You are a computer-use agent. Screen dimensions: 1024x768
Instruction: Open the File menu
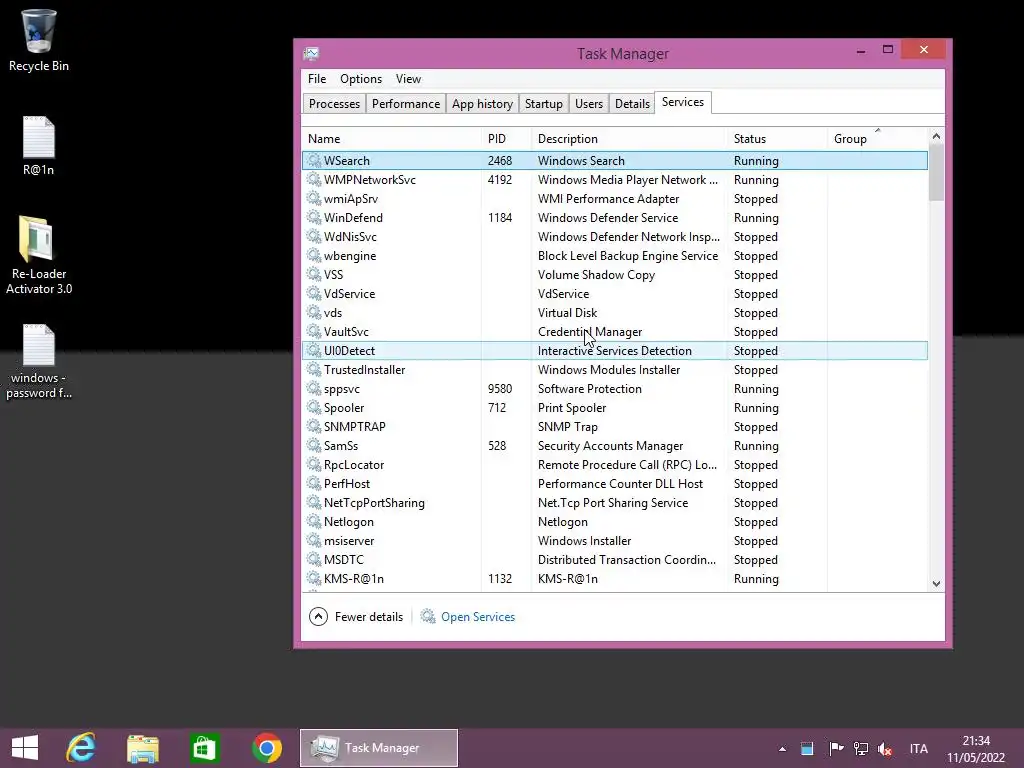317,79
